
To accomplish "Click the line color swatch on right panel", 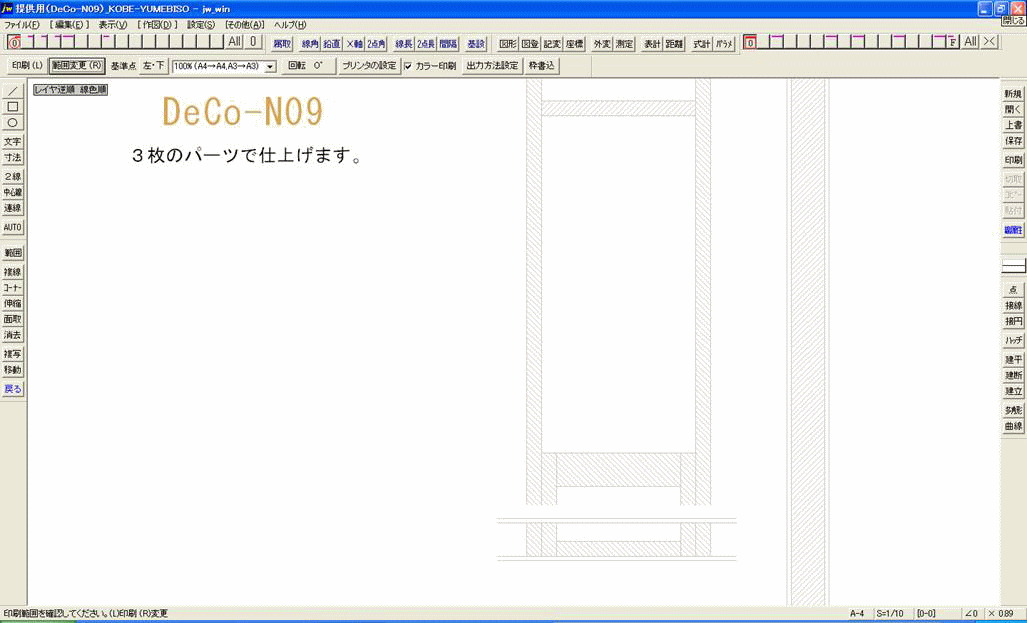I will tap(1013, 266).
